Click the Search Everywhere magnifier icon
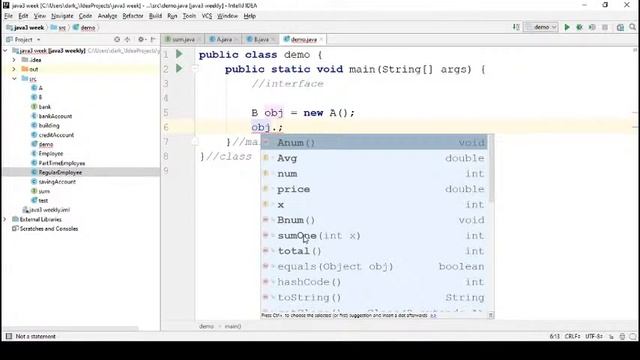 pos(633,27)
